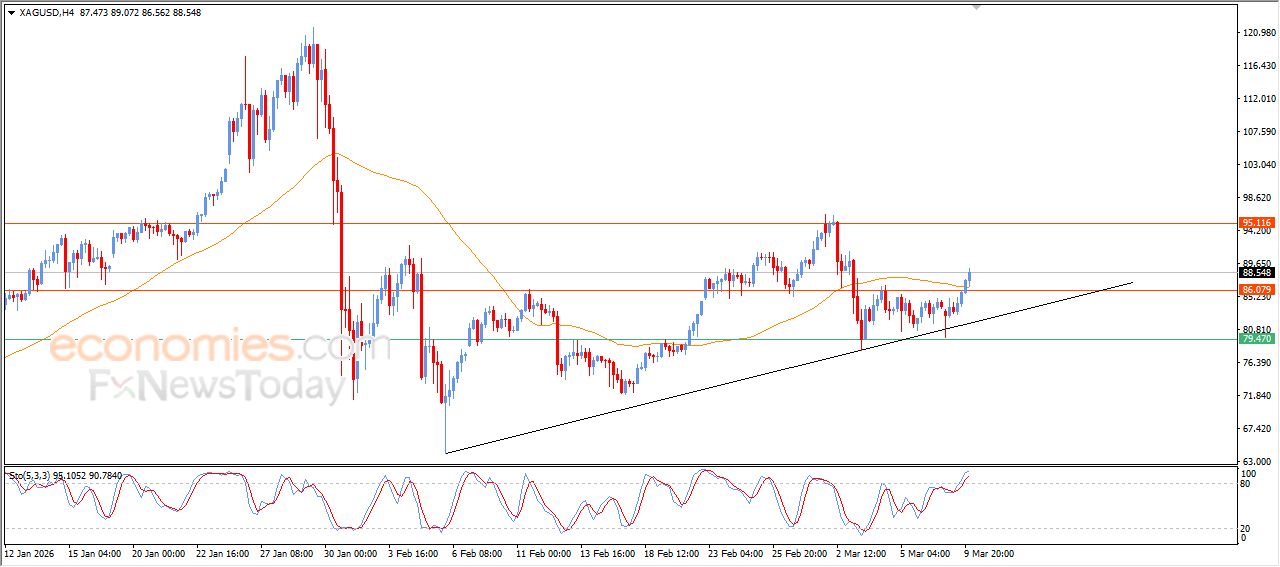Click the 86.079 orange price tag
This screenshot has width=1280, height=567.
[x=1256, y=290]
